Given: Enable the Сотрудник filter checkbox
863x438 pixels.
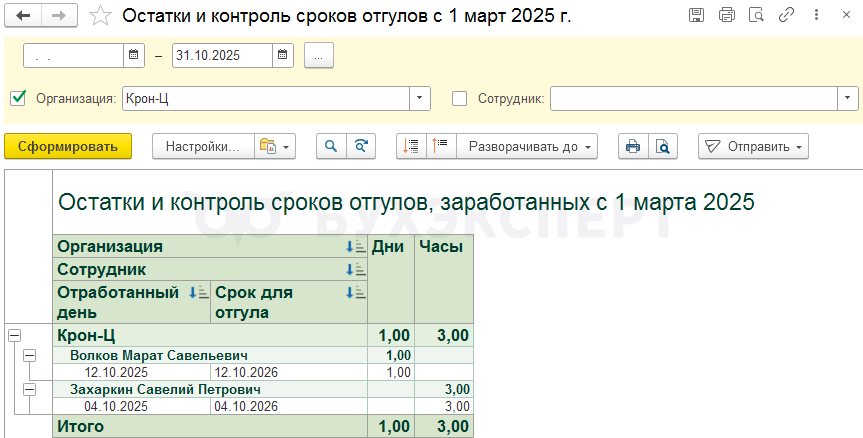Looking at the screenshot, I should [460, 98].
